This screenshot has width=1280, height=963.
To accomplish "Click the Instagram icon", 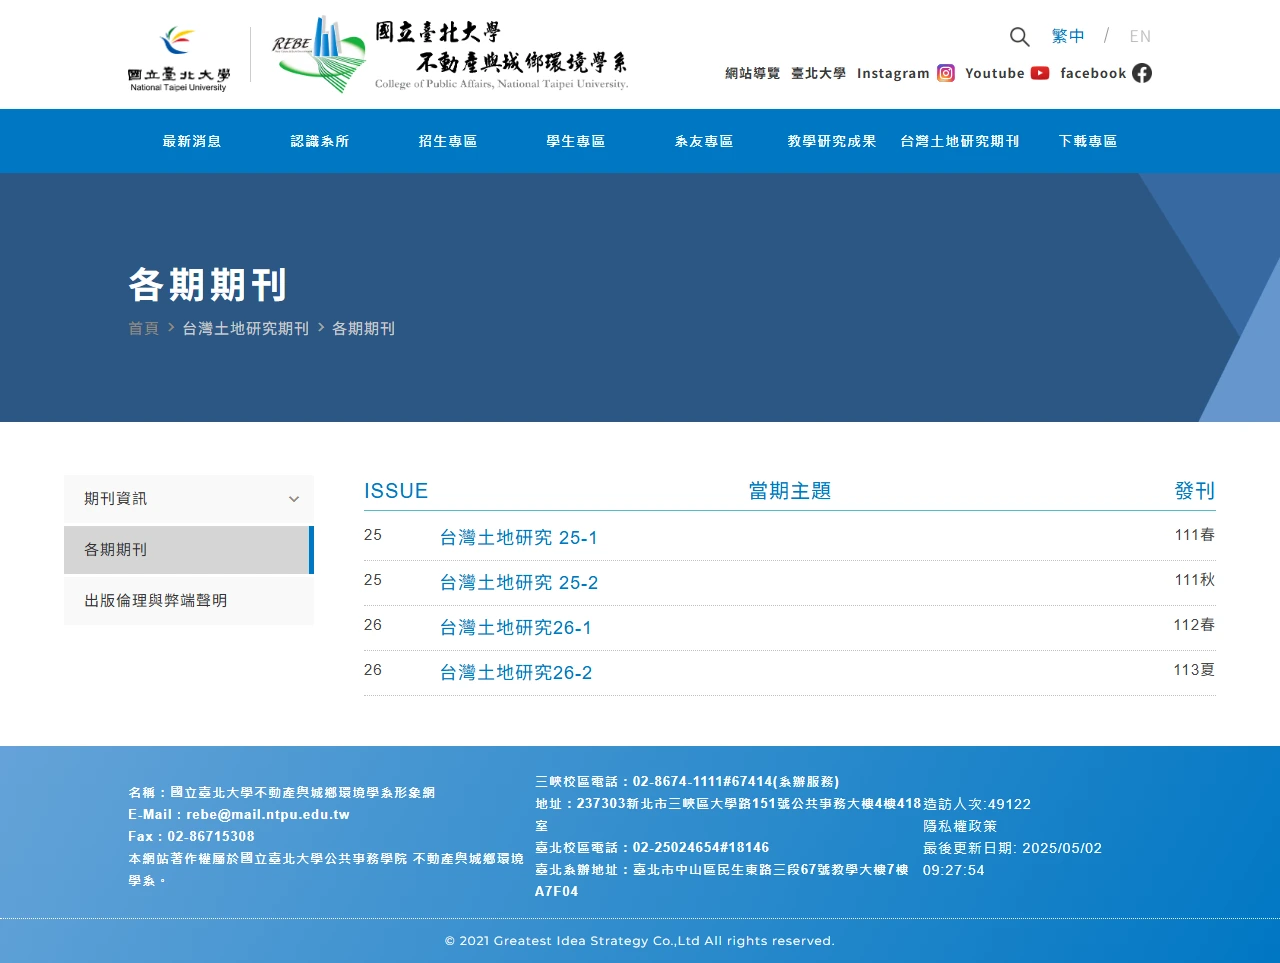I will [x=946, y=73].
